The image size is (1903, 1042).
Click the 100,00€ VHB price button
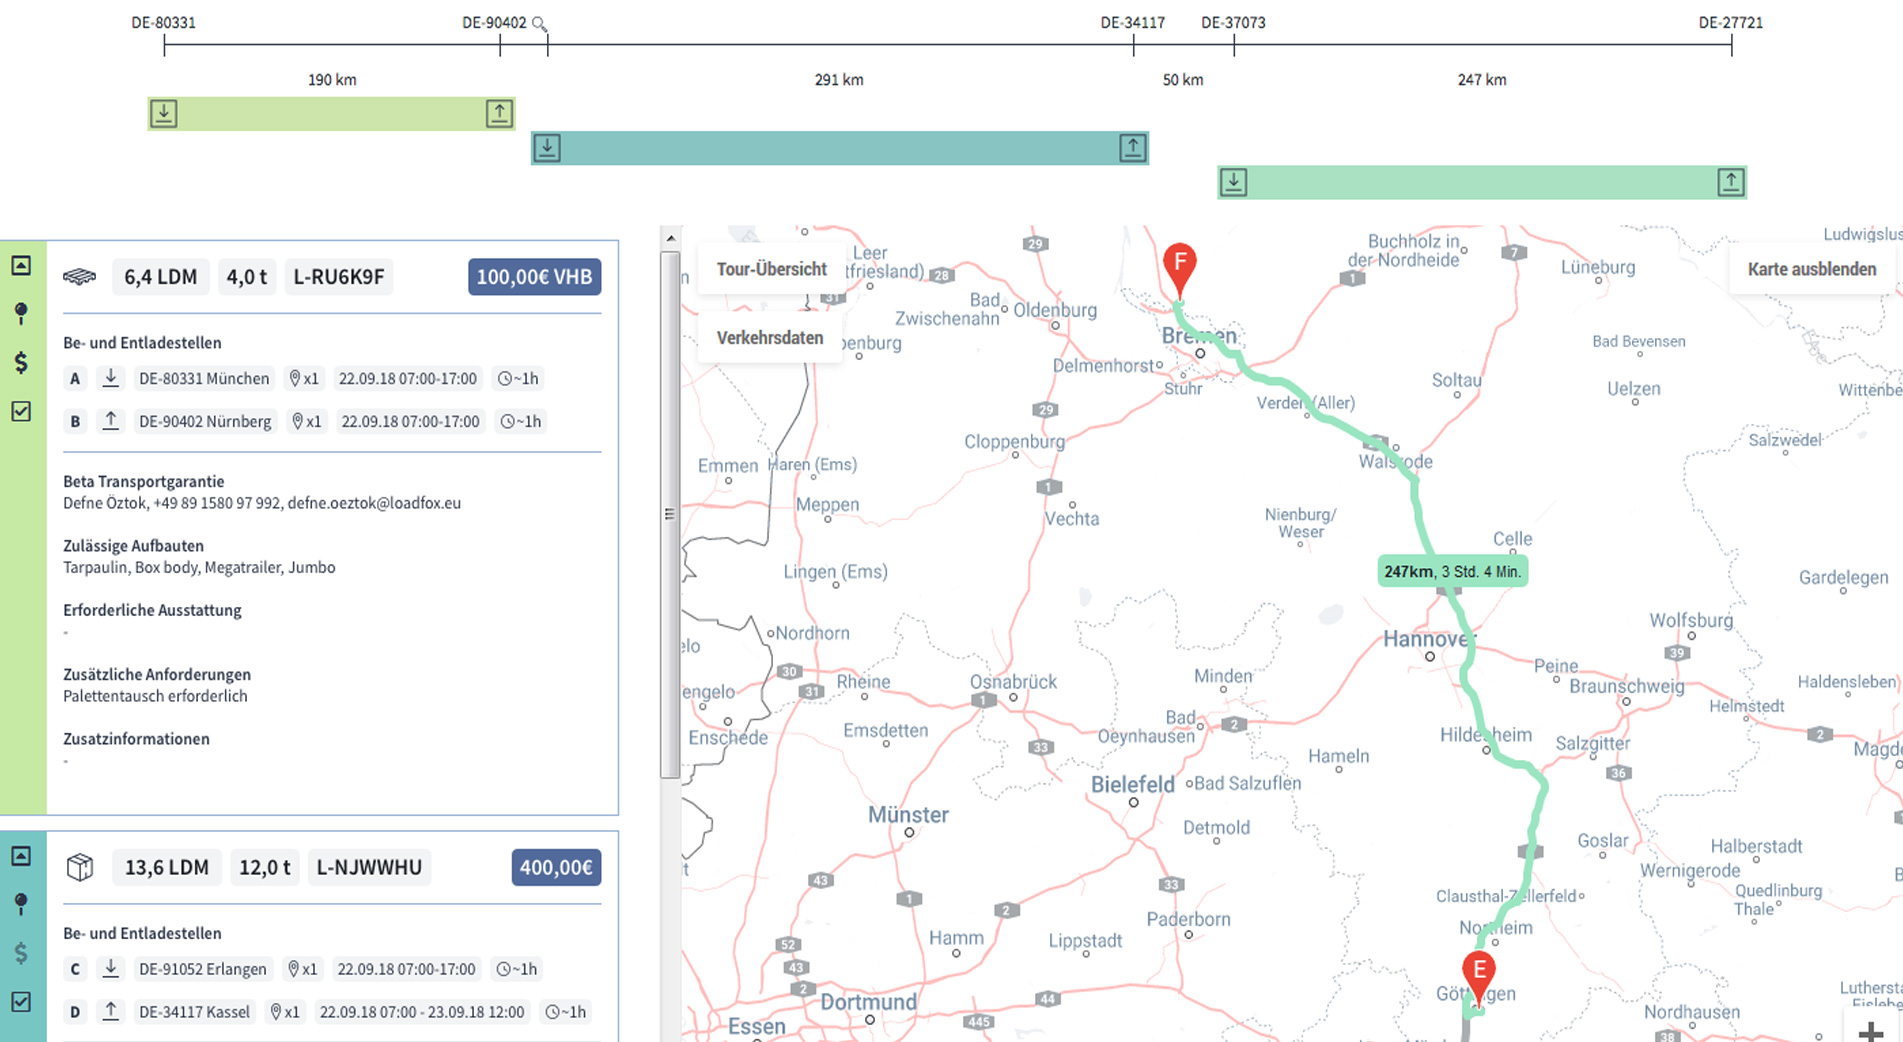point(534,277)
